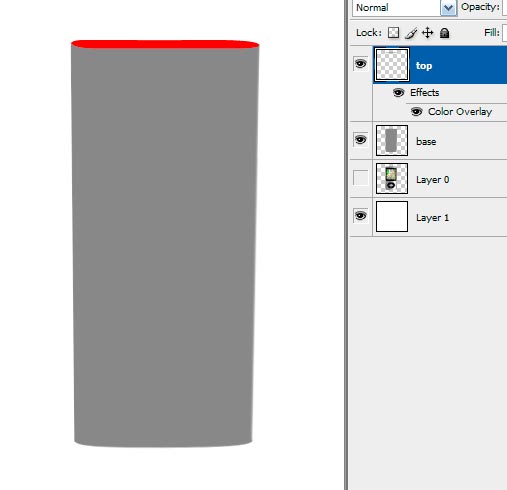Click the Color Overlay effect label
Screen dimensions: 507x490
point(460,112)
